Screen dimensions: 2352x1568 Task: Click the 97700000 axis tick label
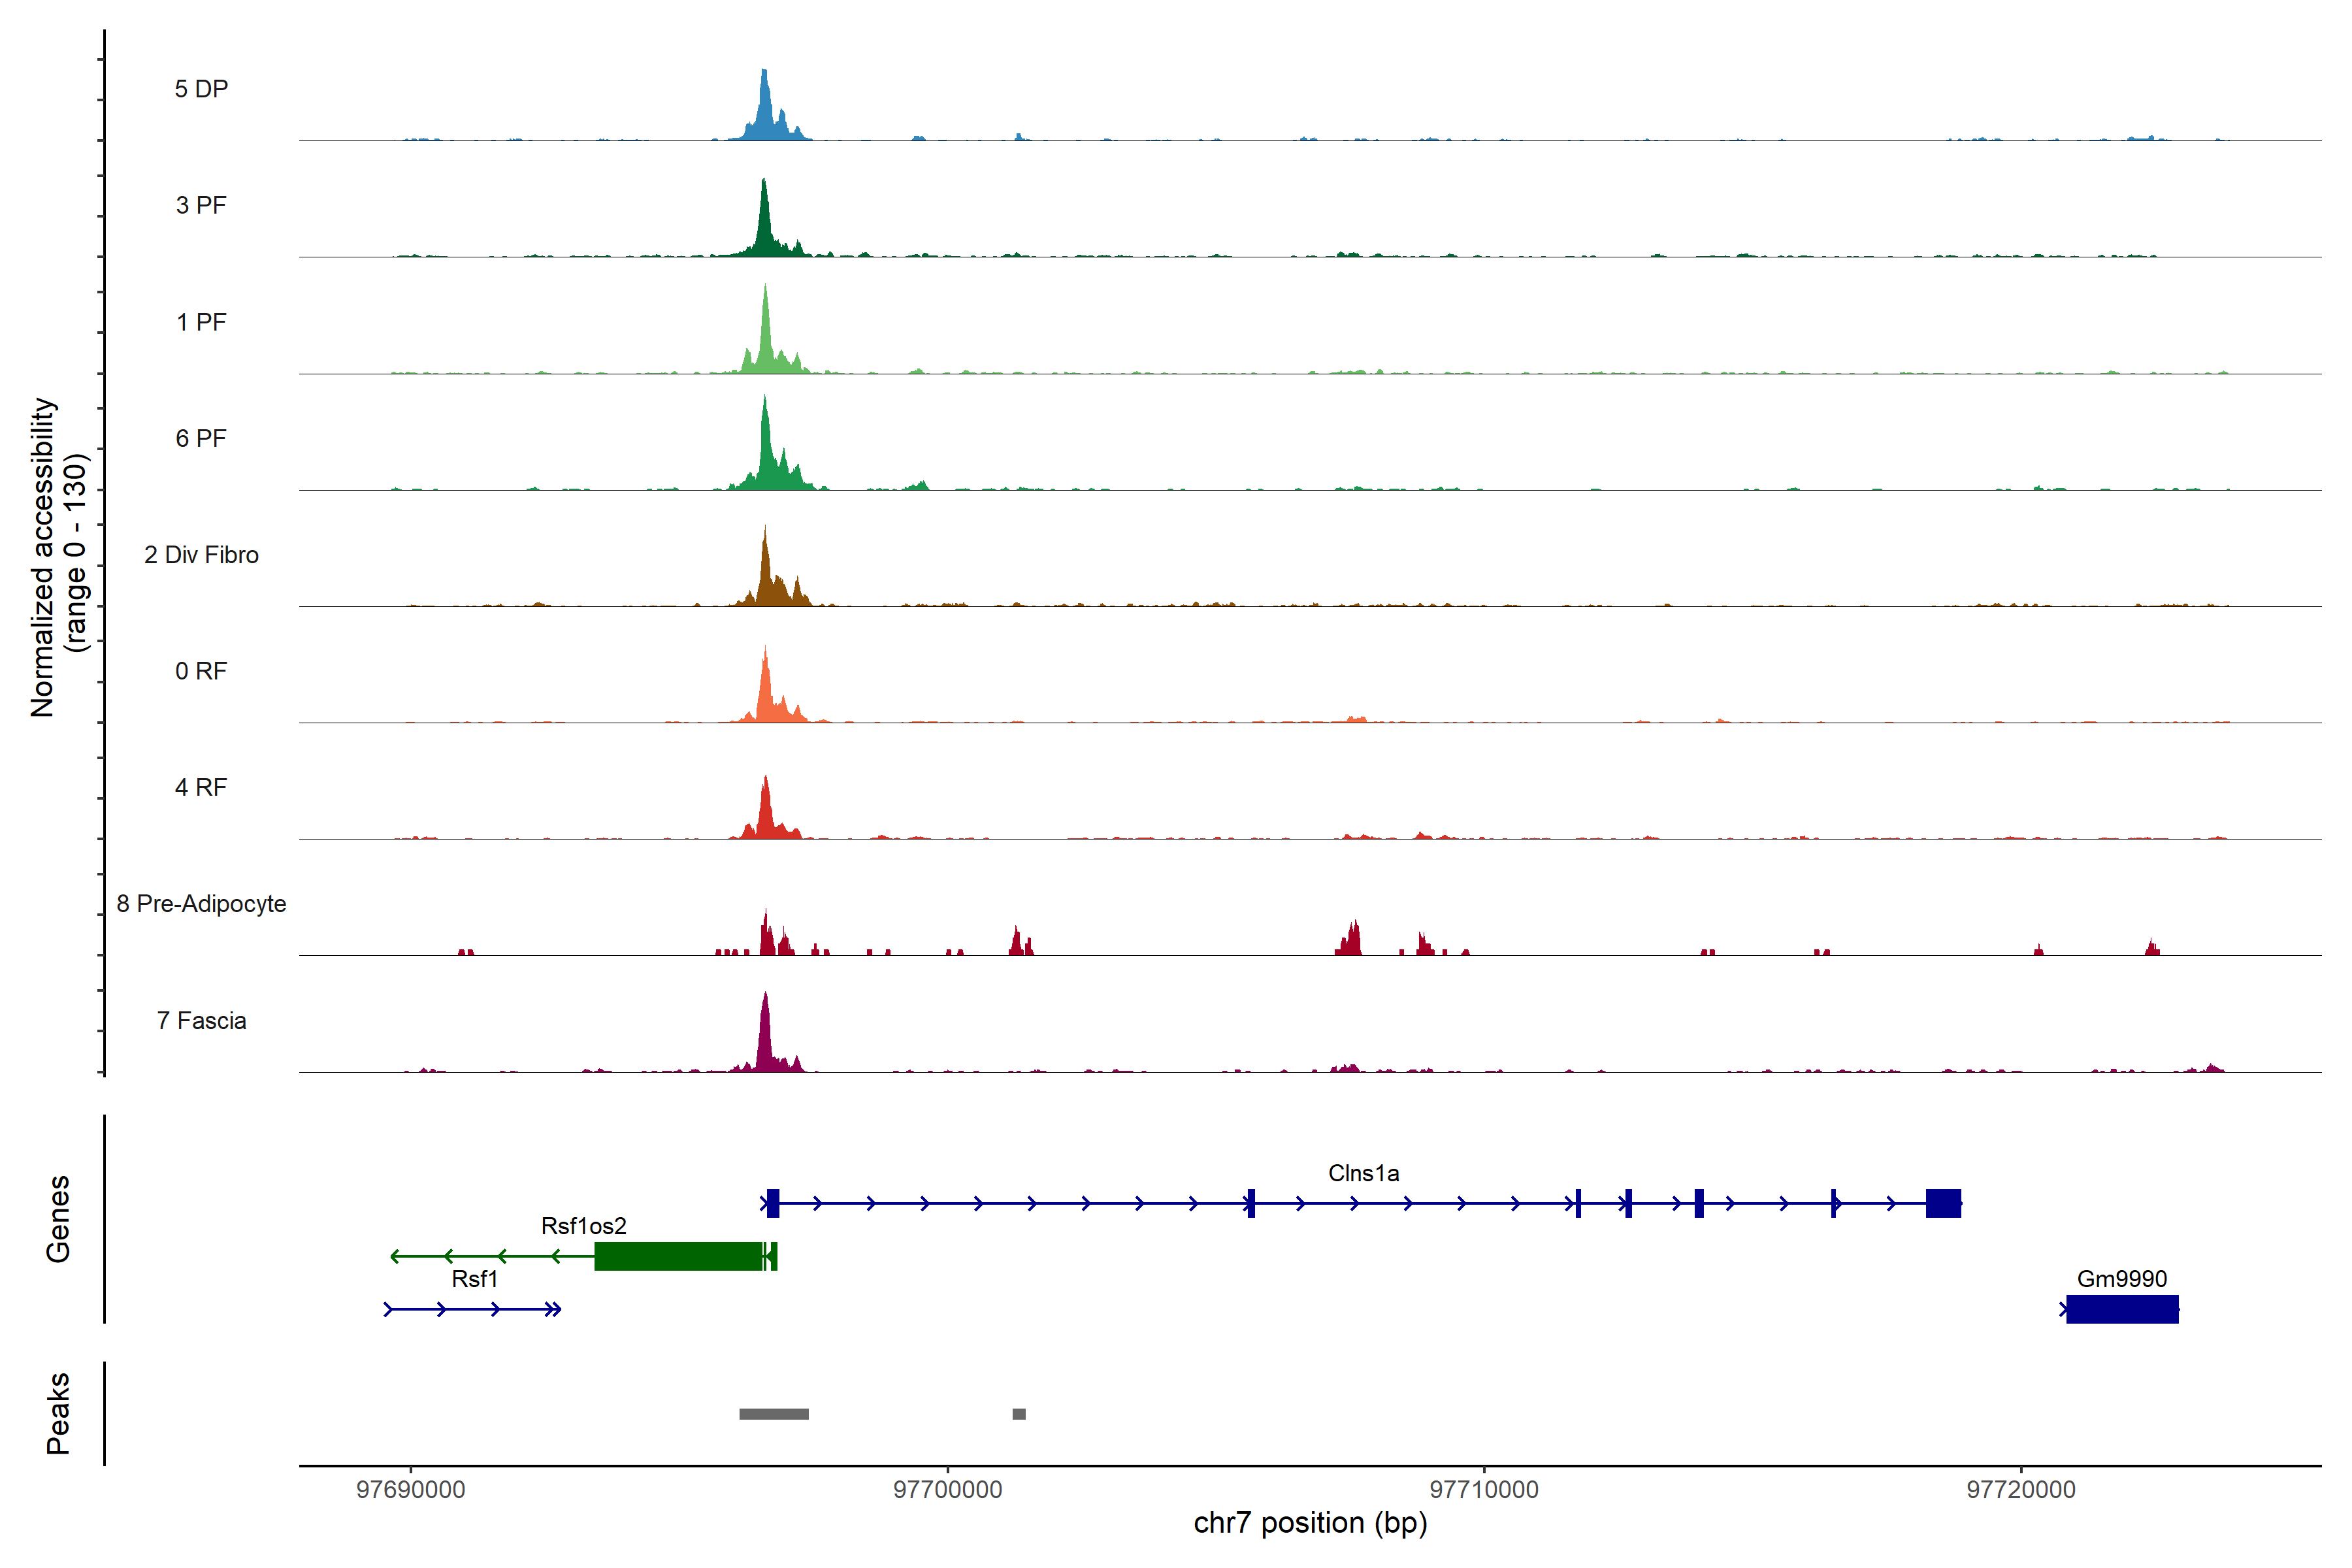coord(947,1489)
